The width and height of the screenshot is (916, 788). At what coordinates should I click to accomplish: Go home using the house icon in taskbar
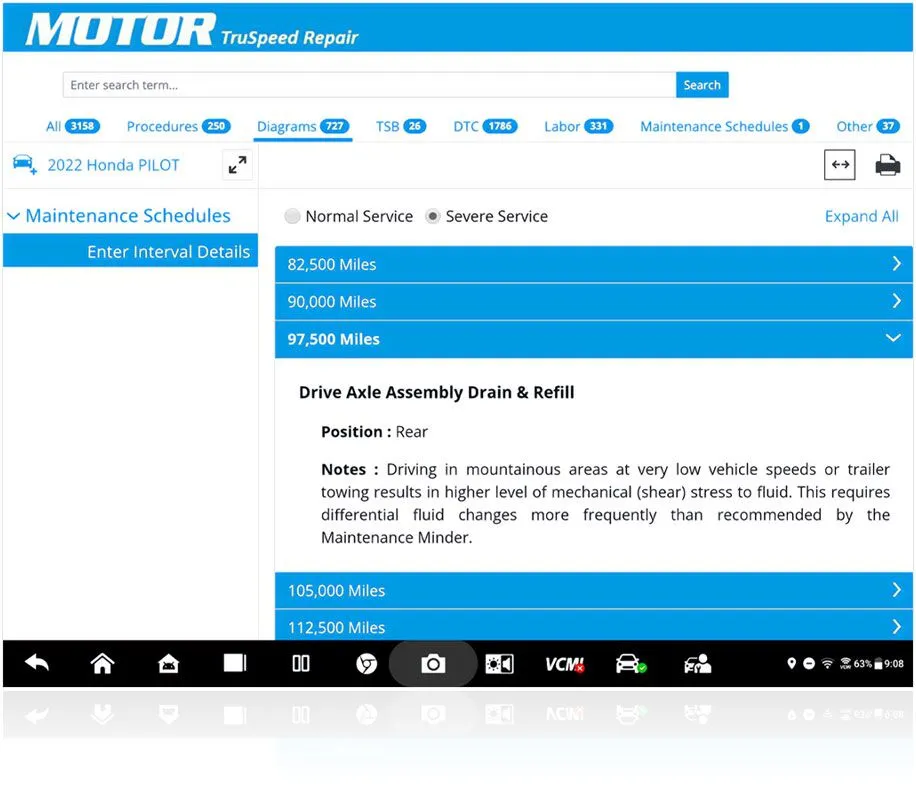click(x=101, y=663)
